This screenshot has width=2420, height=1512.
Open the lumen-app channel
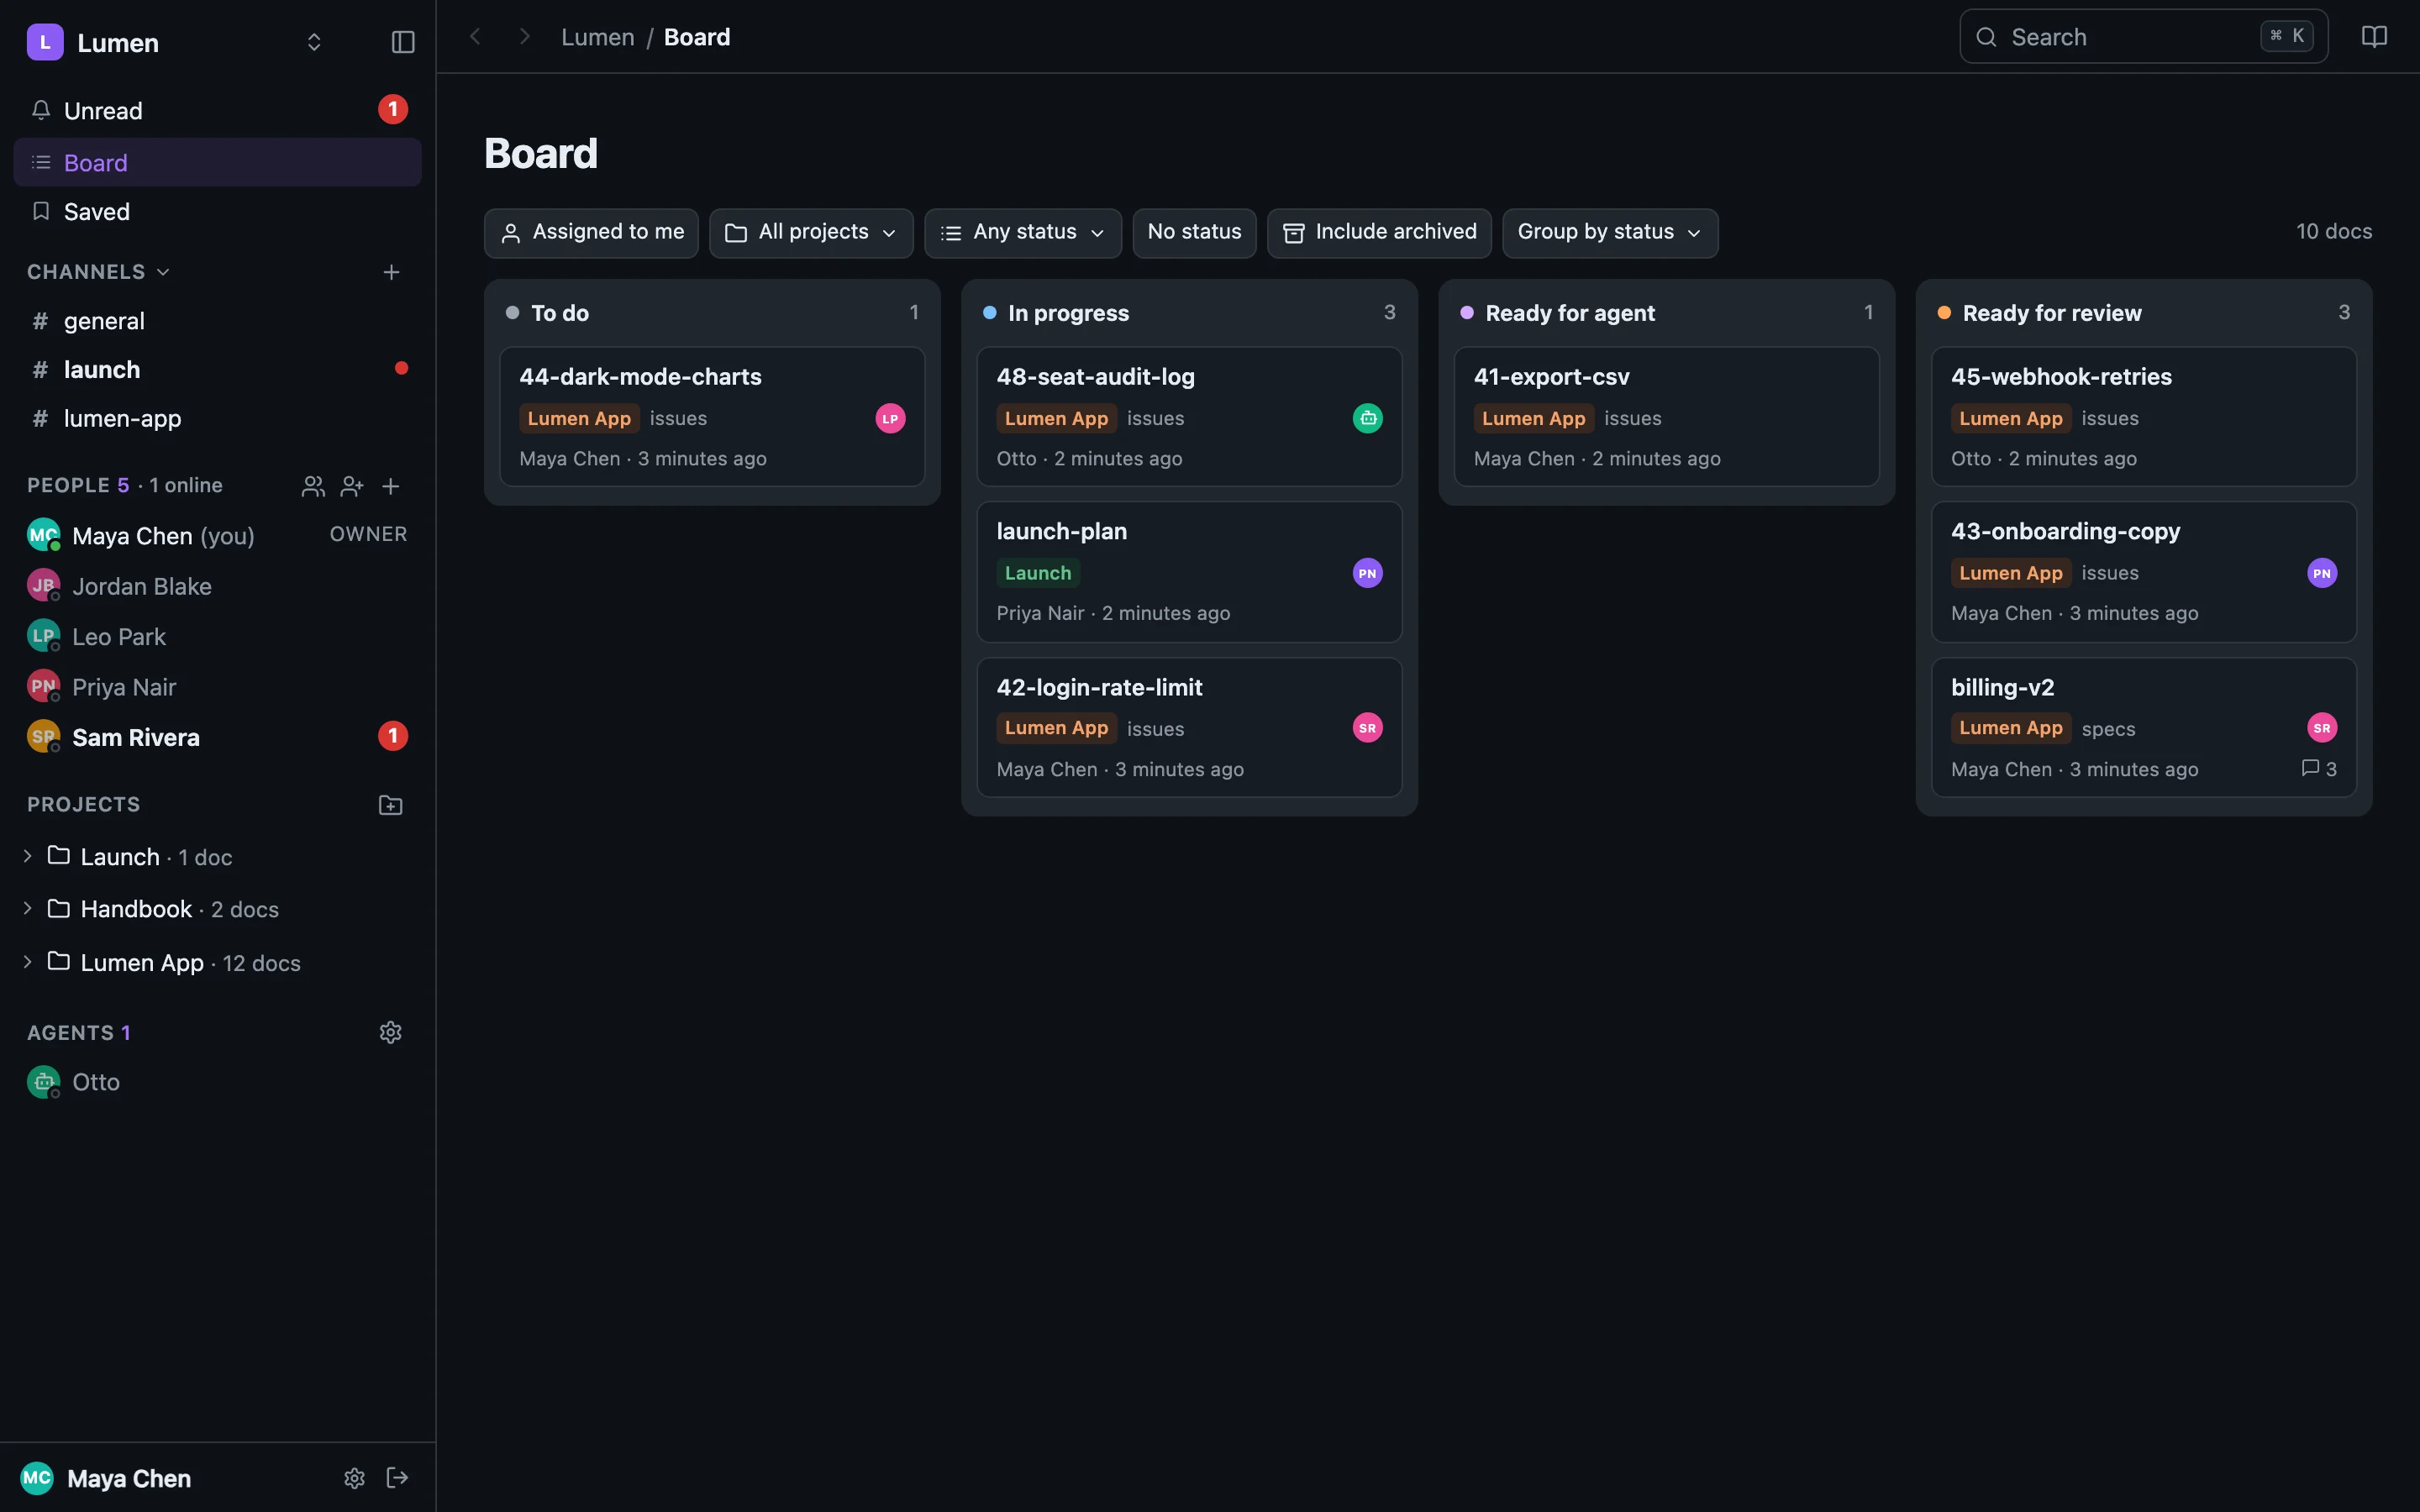pos(217,418)
